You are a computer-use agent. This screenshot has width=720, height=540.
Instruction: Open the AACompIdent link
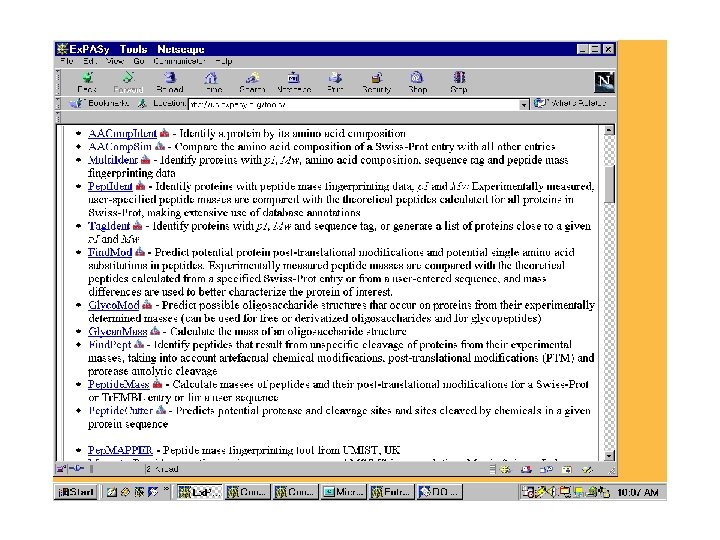(x=122, y=134)
